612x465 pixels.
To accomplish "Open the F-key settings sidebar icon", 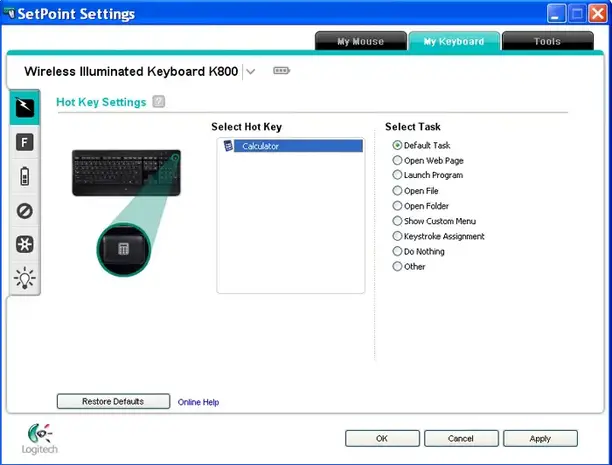I will point(25,142).
